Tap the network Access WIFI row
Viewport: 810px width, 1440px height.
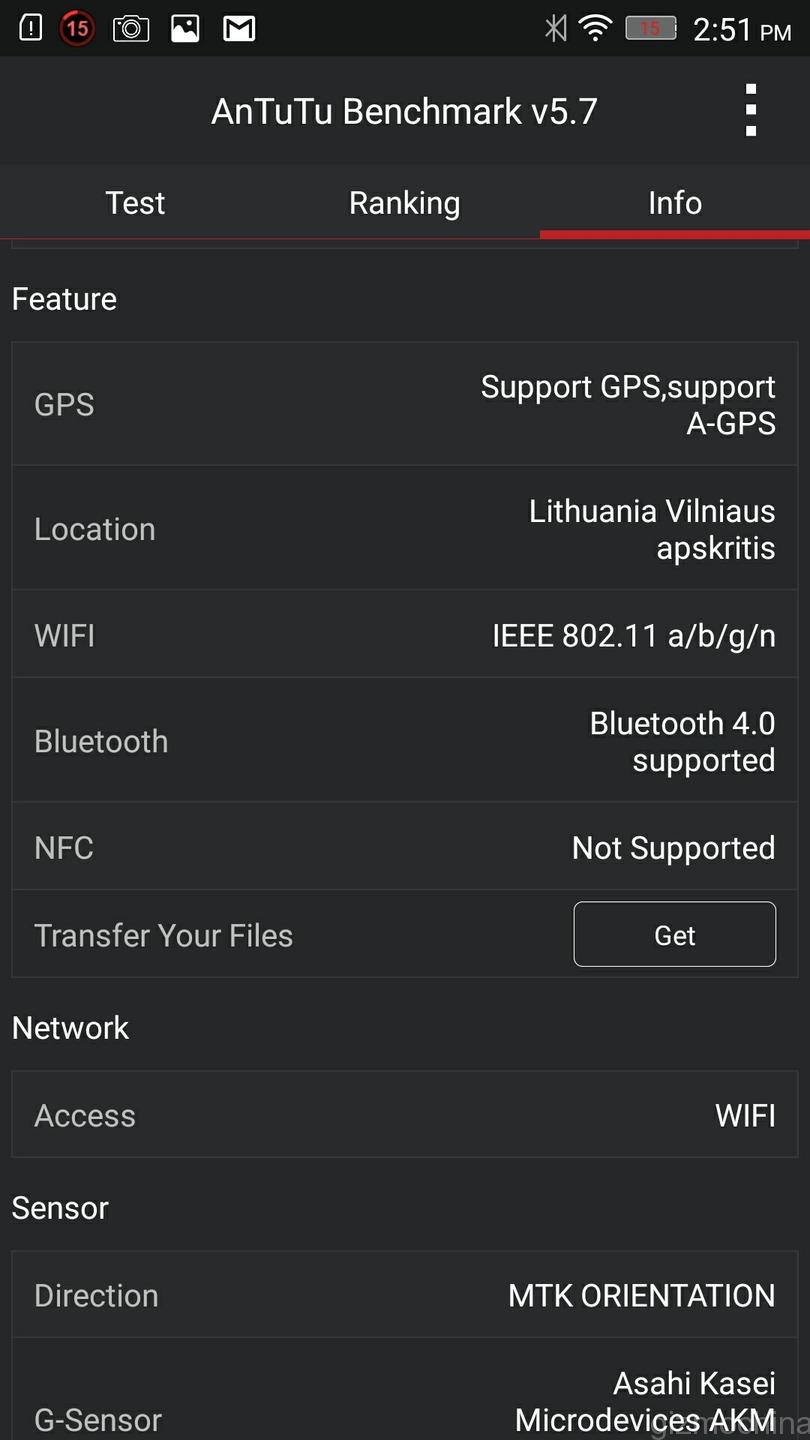404,1115
